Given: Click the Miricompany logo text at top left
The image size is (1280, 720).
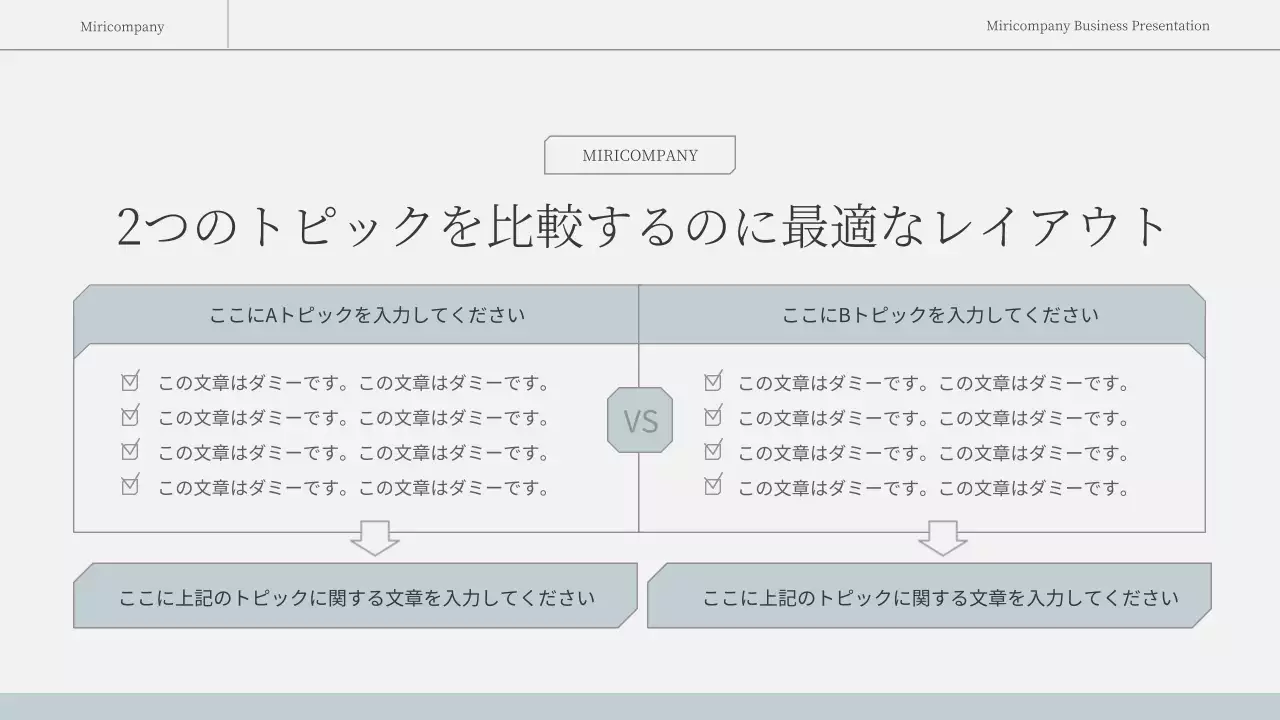Looking at the screenshot, I should coord(122,26).
